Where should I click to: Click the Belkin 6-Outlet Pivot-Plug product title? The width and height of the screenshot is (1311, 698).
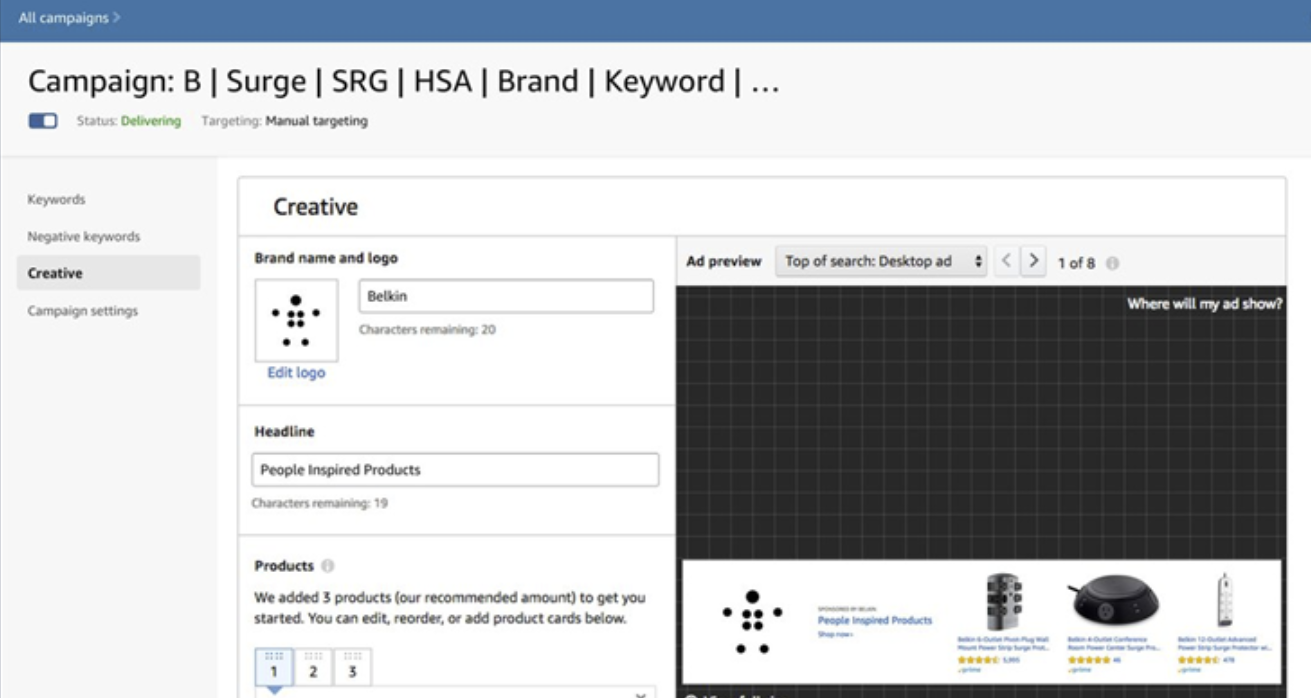[1002, 642]
